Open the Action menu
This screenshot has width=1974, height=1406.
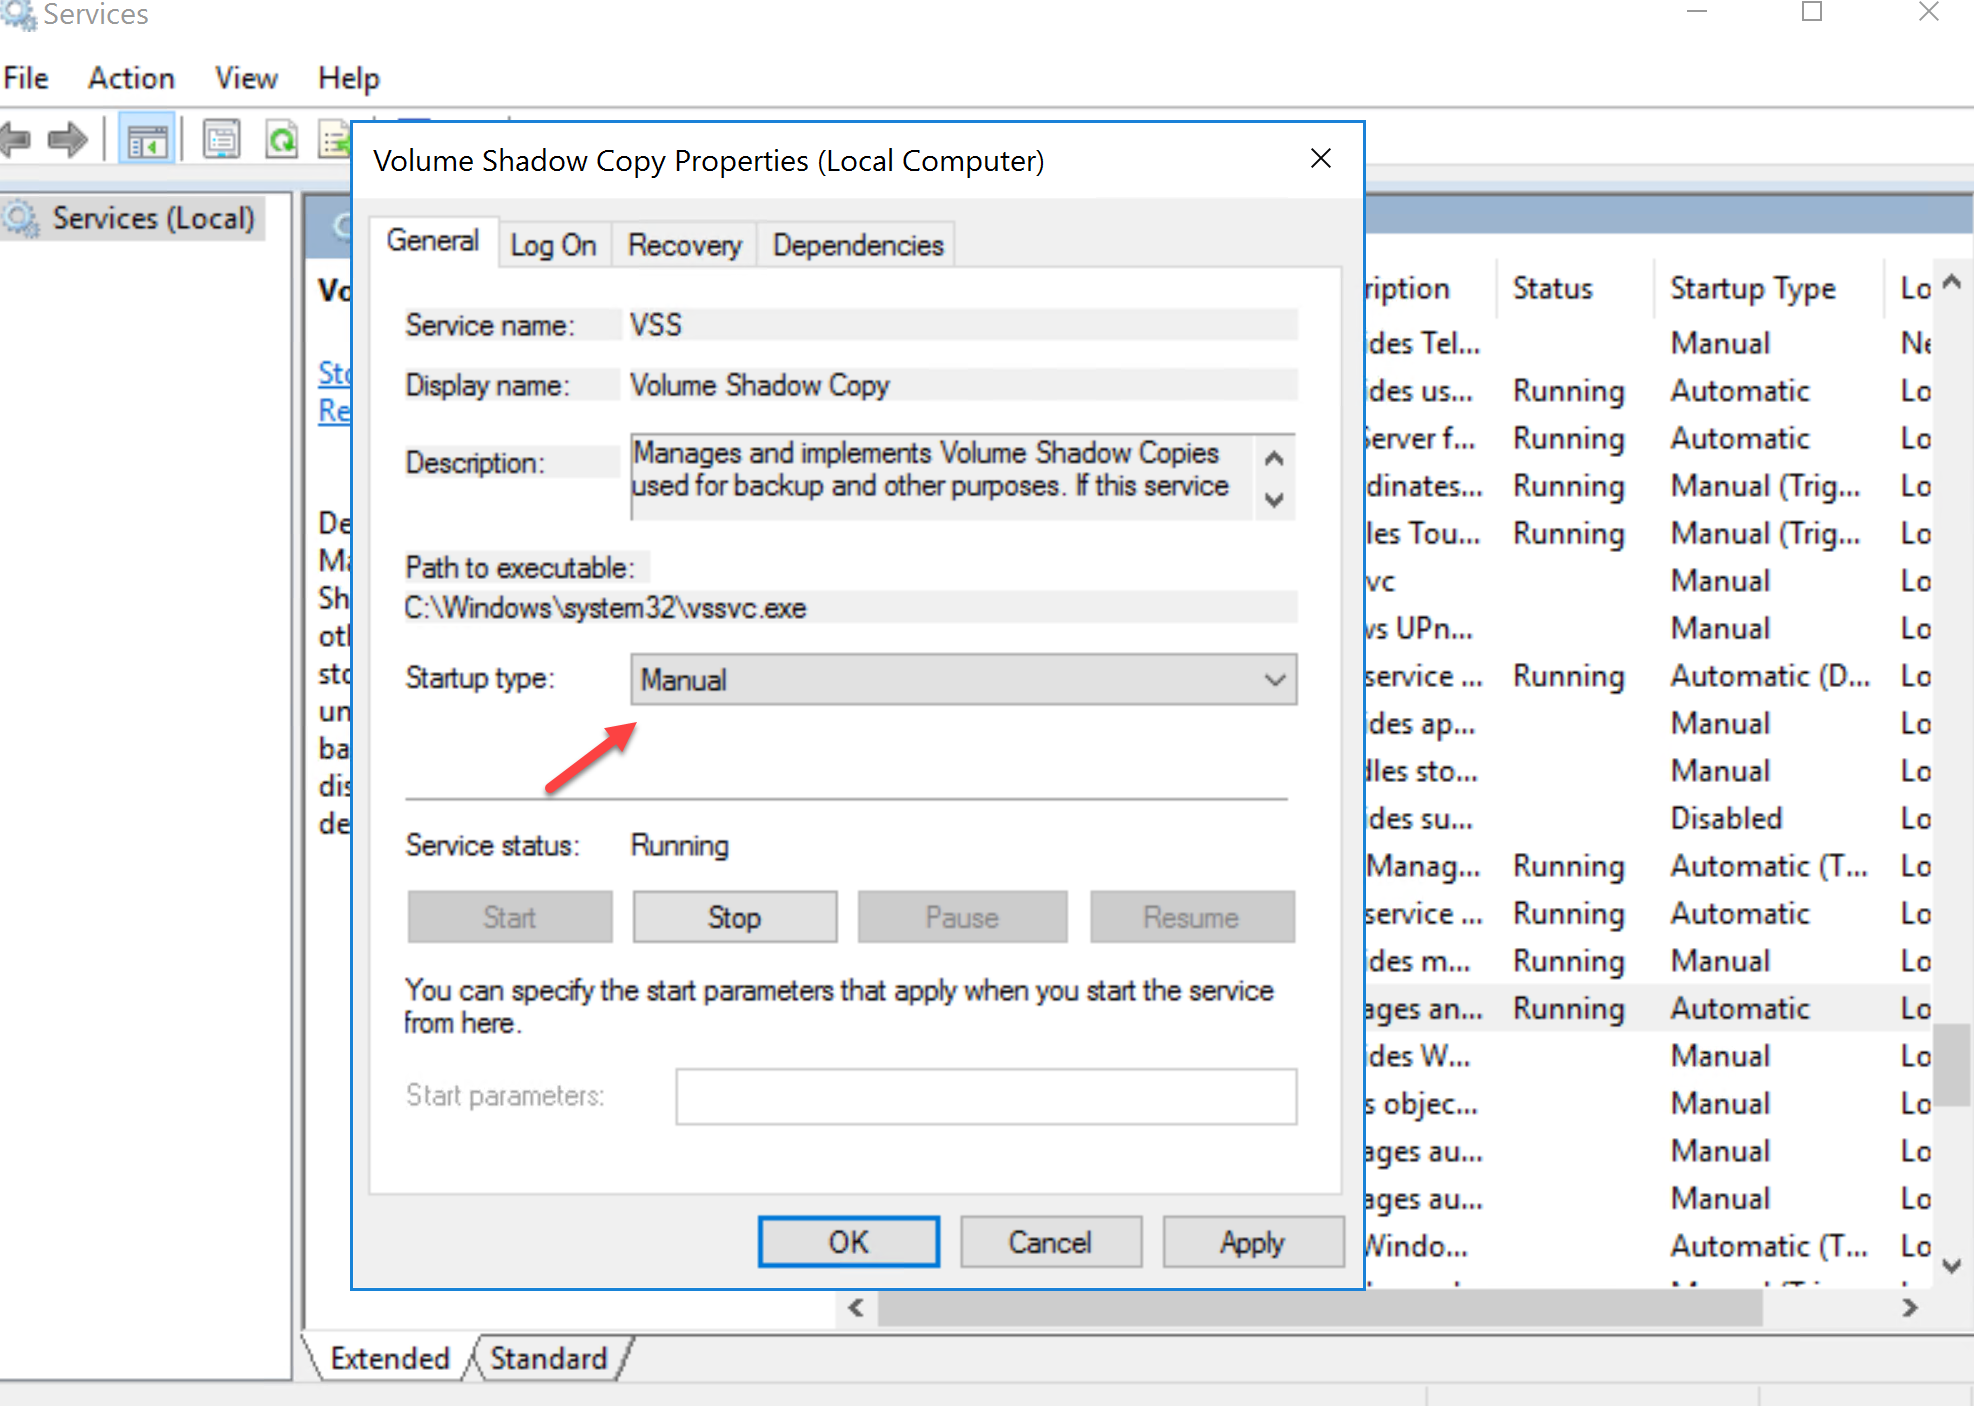pyautogui.click(x=131, y=78)
